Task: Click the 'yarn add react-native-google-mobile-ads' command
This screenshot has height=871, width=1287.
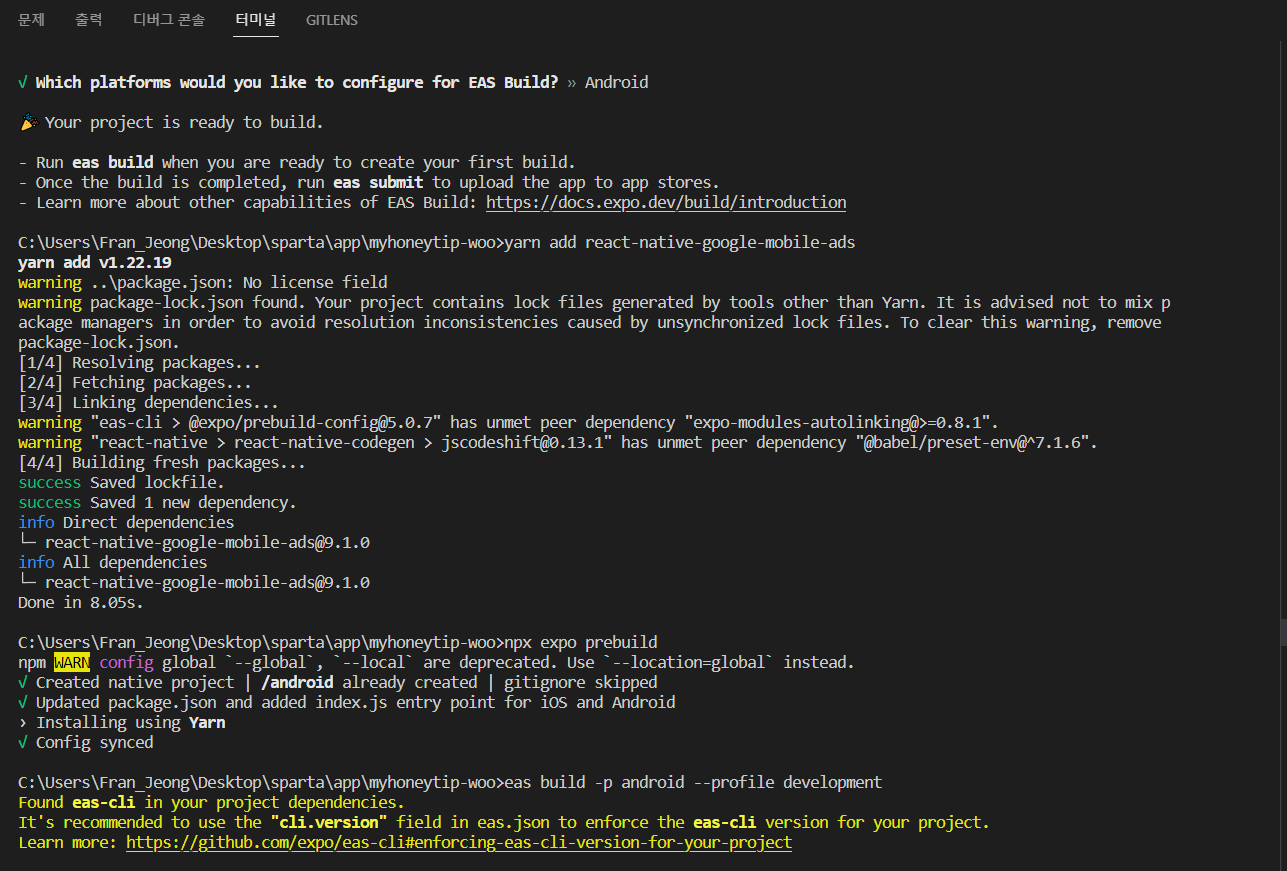Action: point(680,242)
